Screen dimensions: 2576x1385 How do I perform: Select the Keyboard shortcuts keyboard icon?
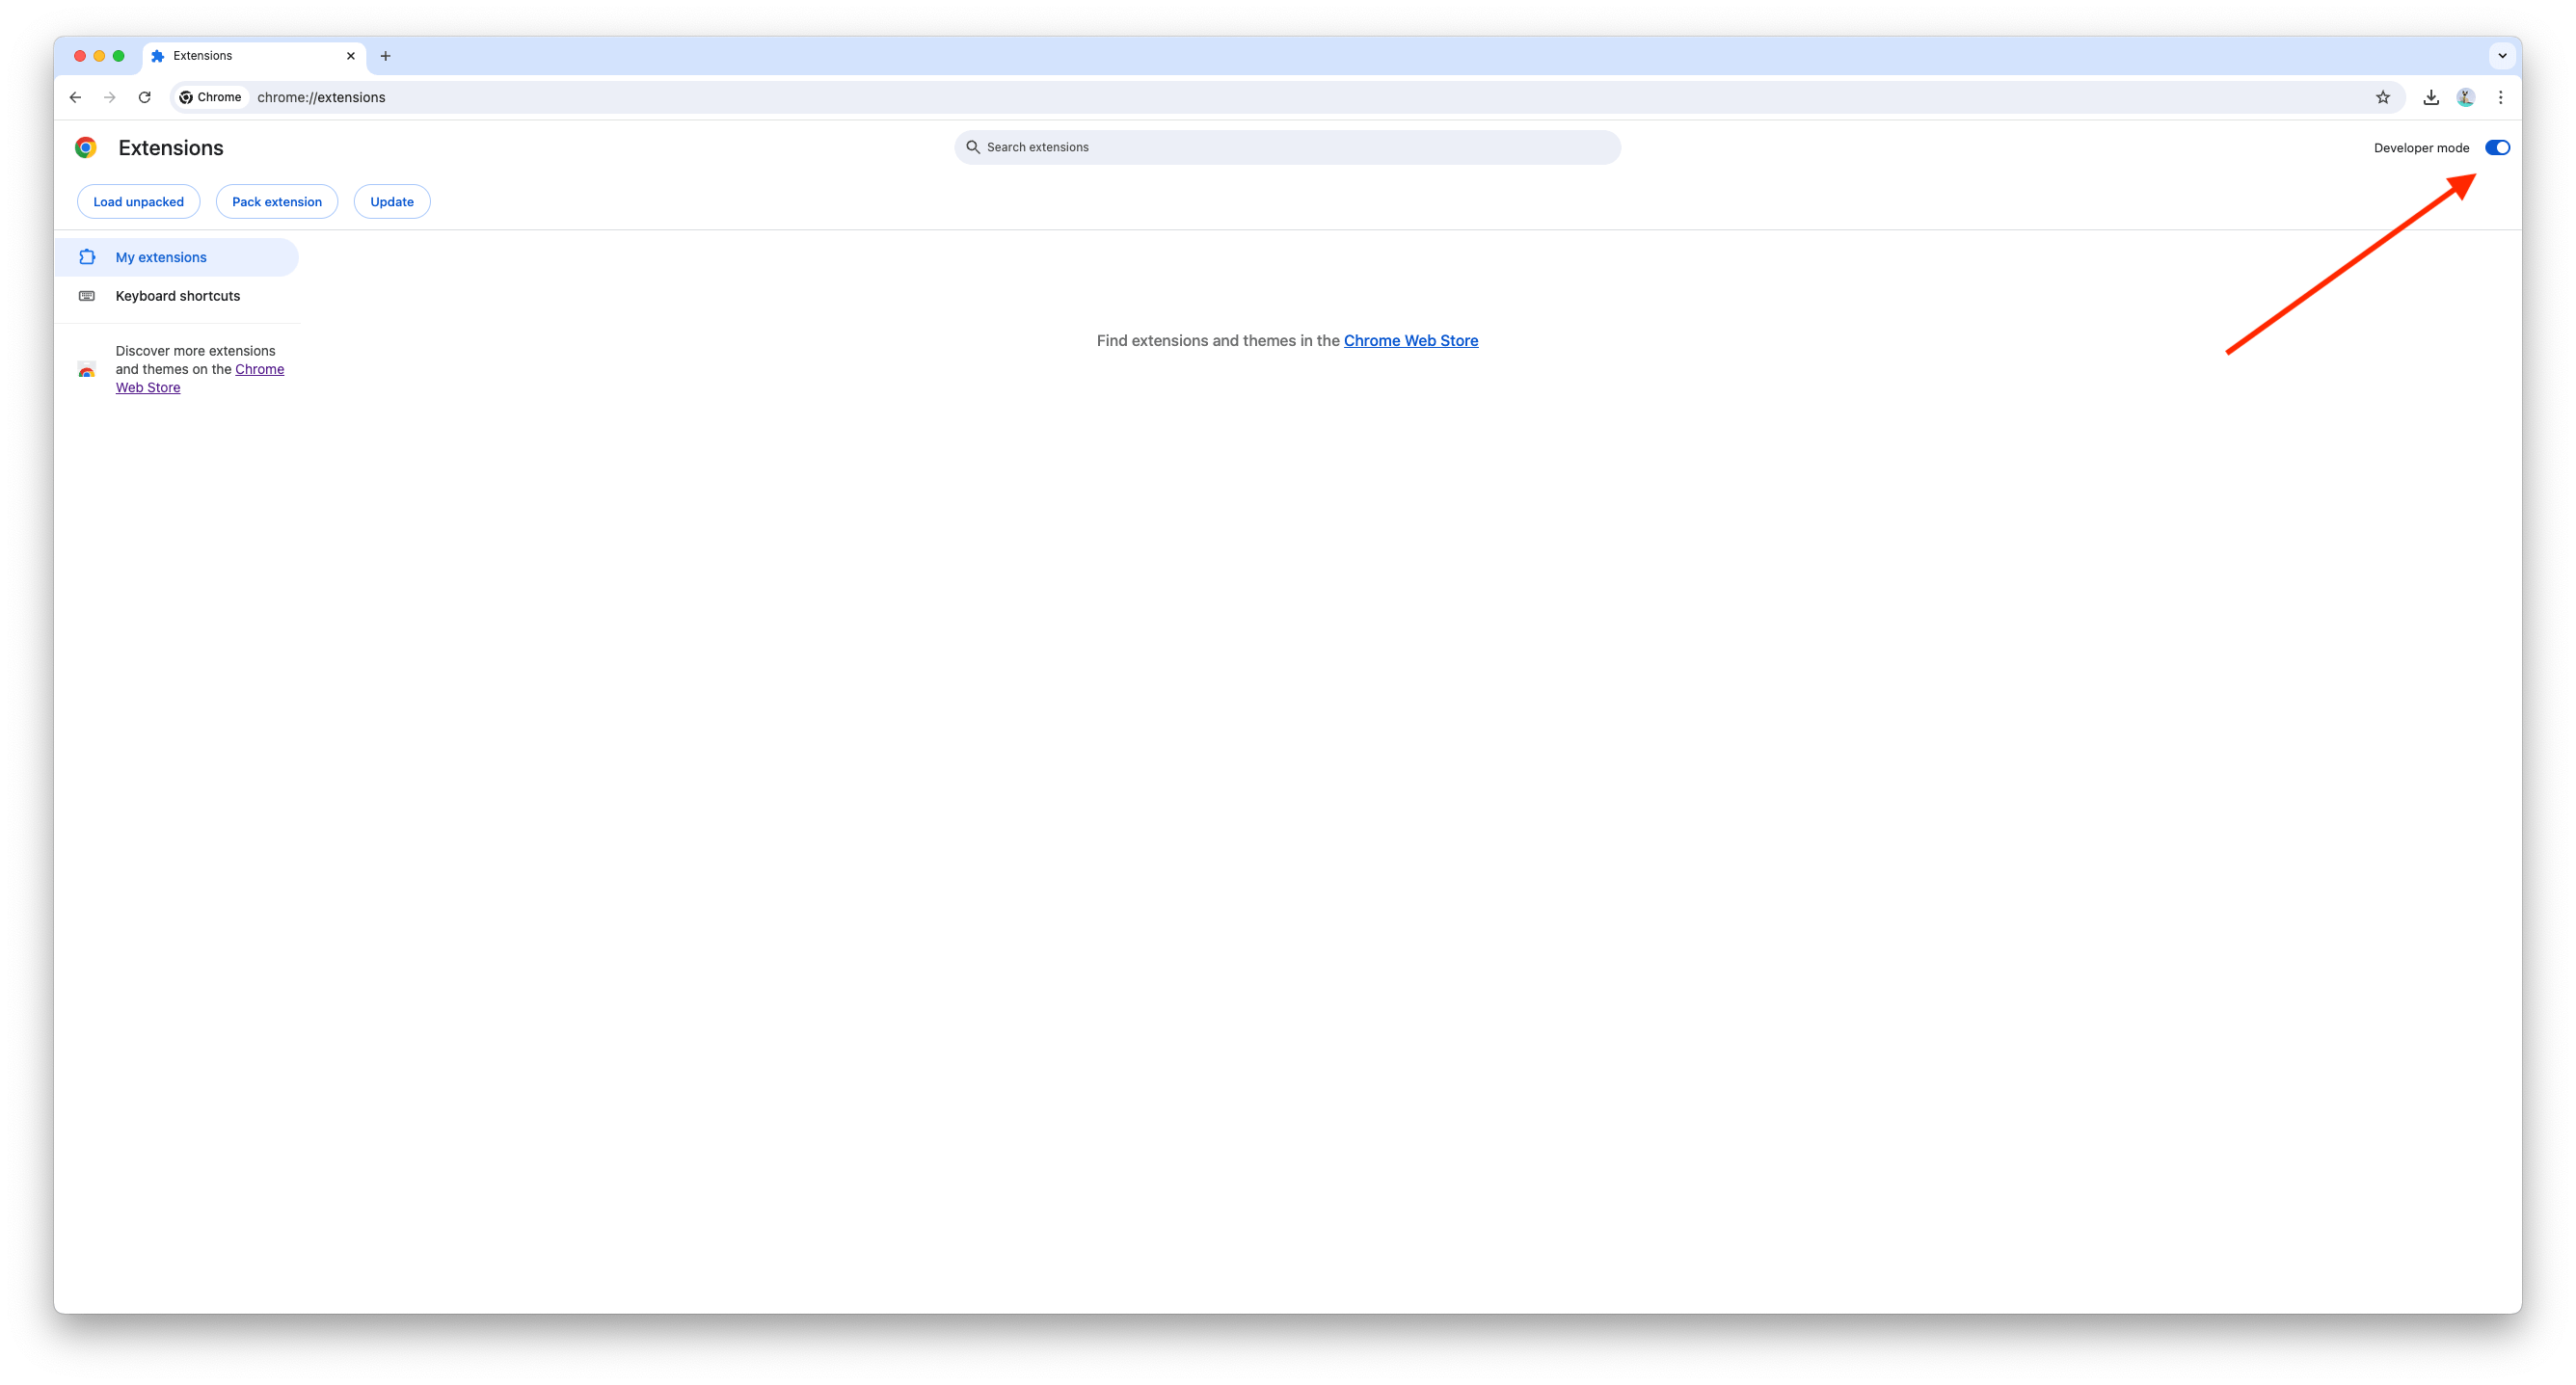87,295
